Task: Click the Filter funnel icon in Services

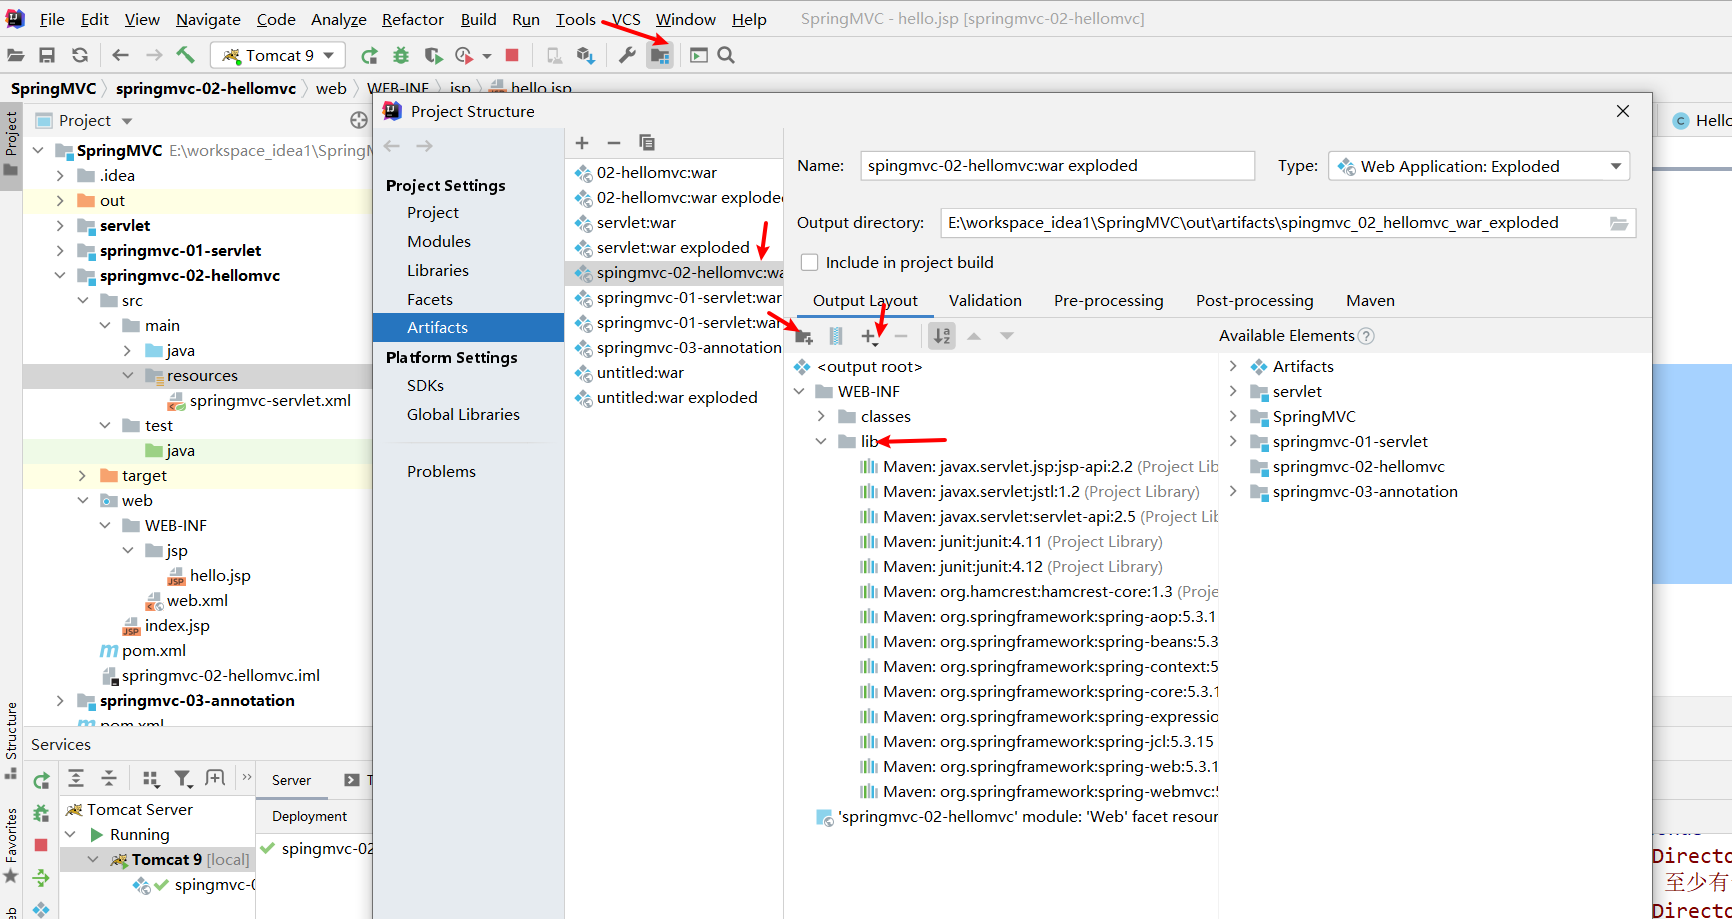Action: point(183,778)
